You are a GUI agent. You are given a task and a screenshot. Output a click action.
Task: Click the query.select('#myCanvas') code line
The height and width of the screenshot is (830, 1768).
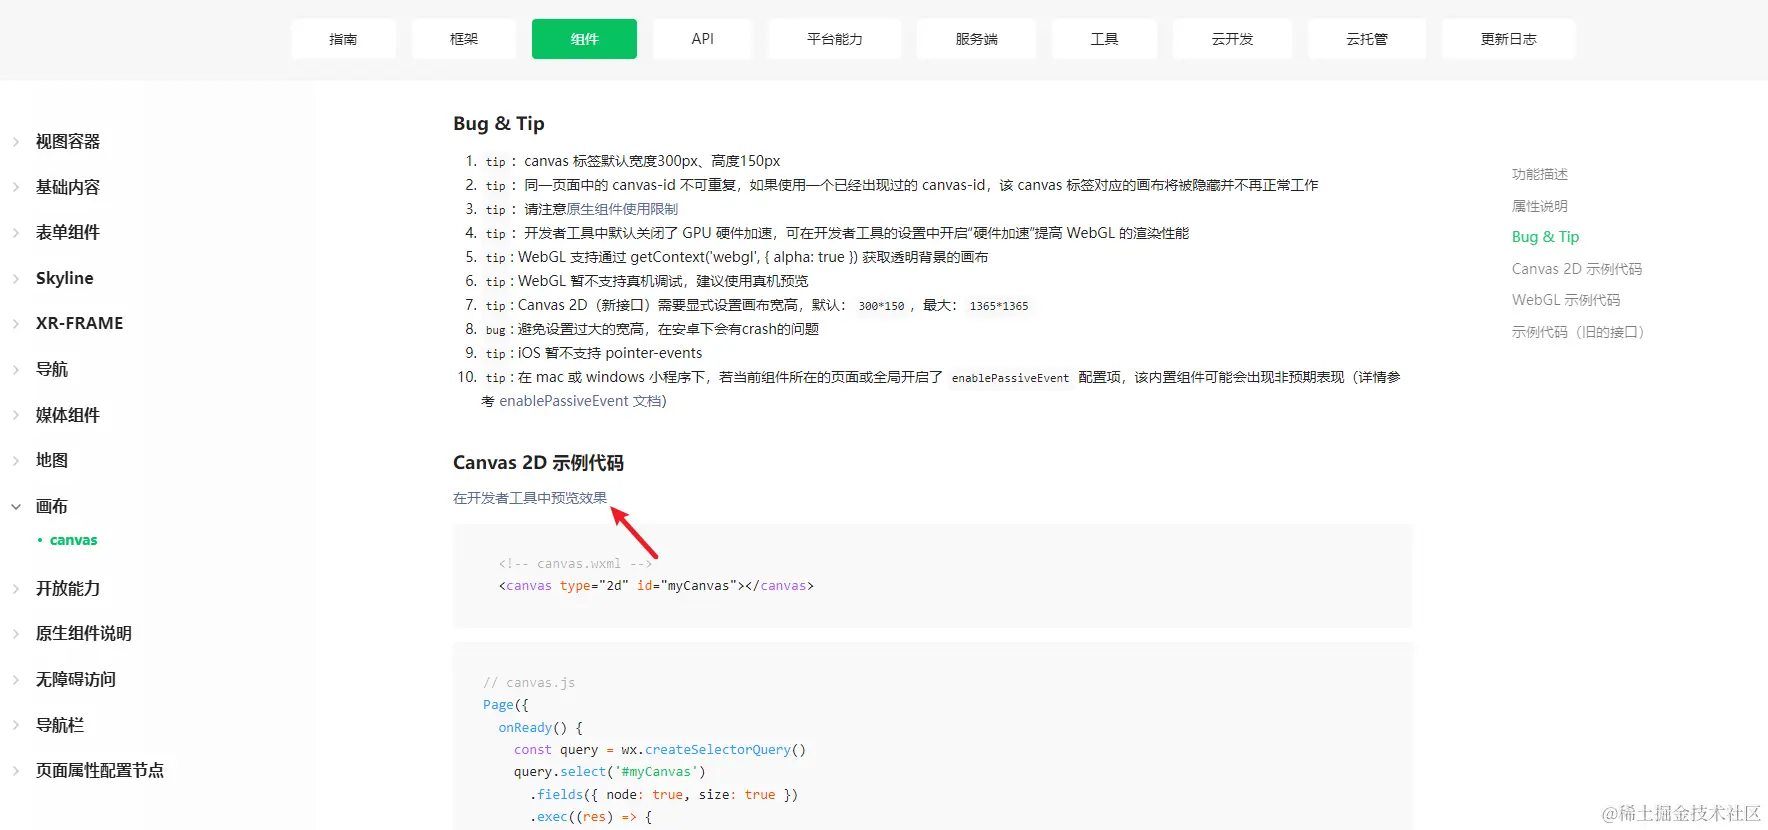tap(610, 772)
